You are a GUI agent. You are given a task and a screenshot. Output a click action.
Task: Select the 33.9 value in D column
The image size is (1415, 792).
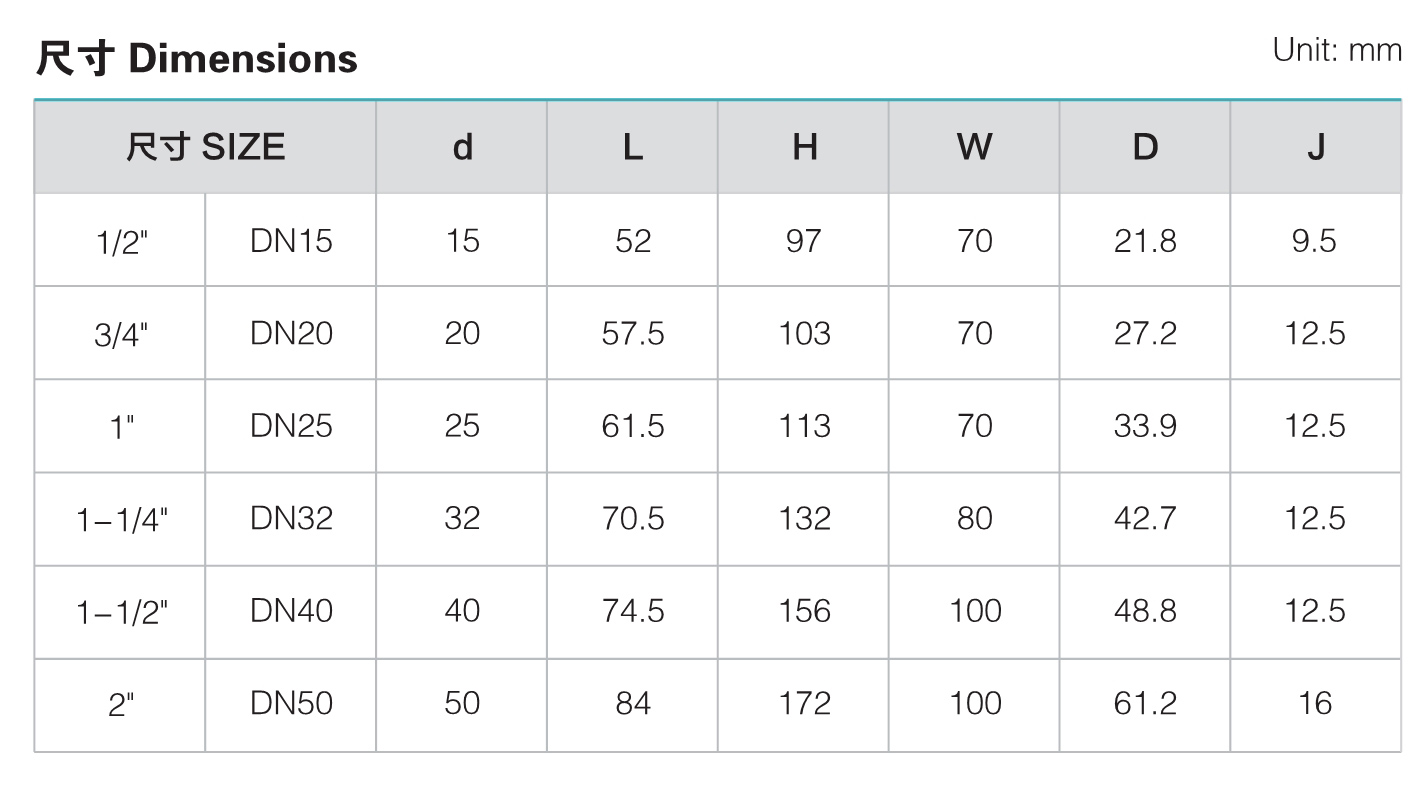click(x=1145, y=426)
